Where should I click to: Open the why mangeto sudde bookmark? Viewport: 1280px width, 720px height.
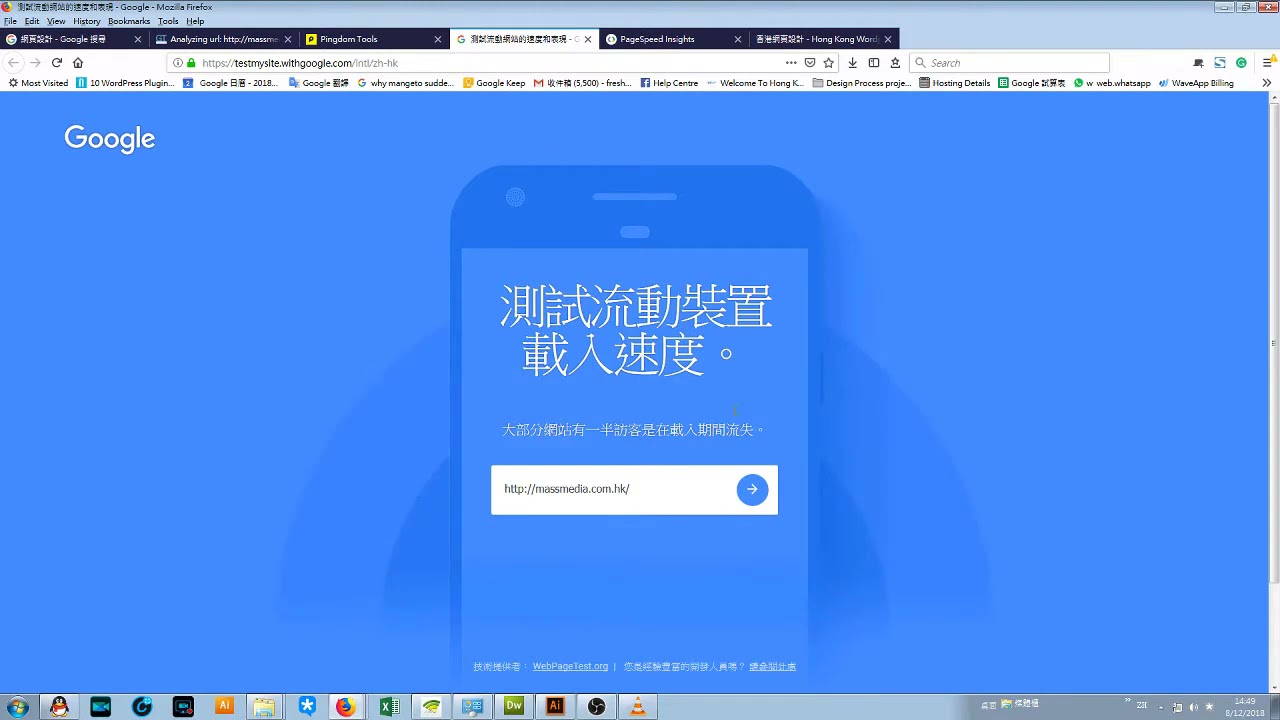[x=405, y=83]
